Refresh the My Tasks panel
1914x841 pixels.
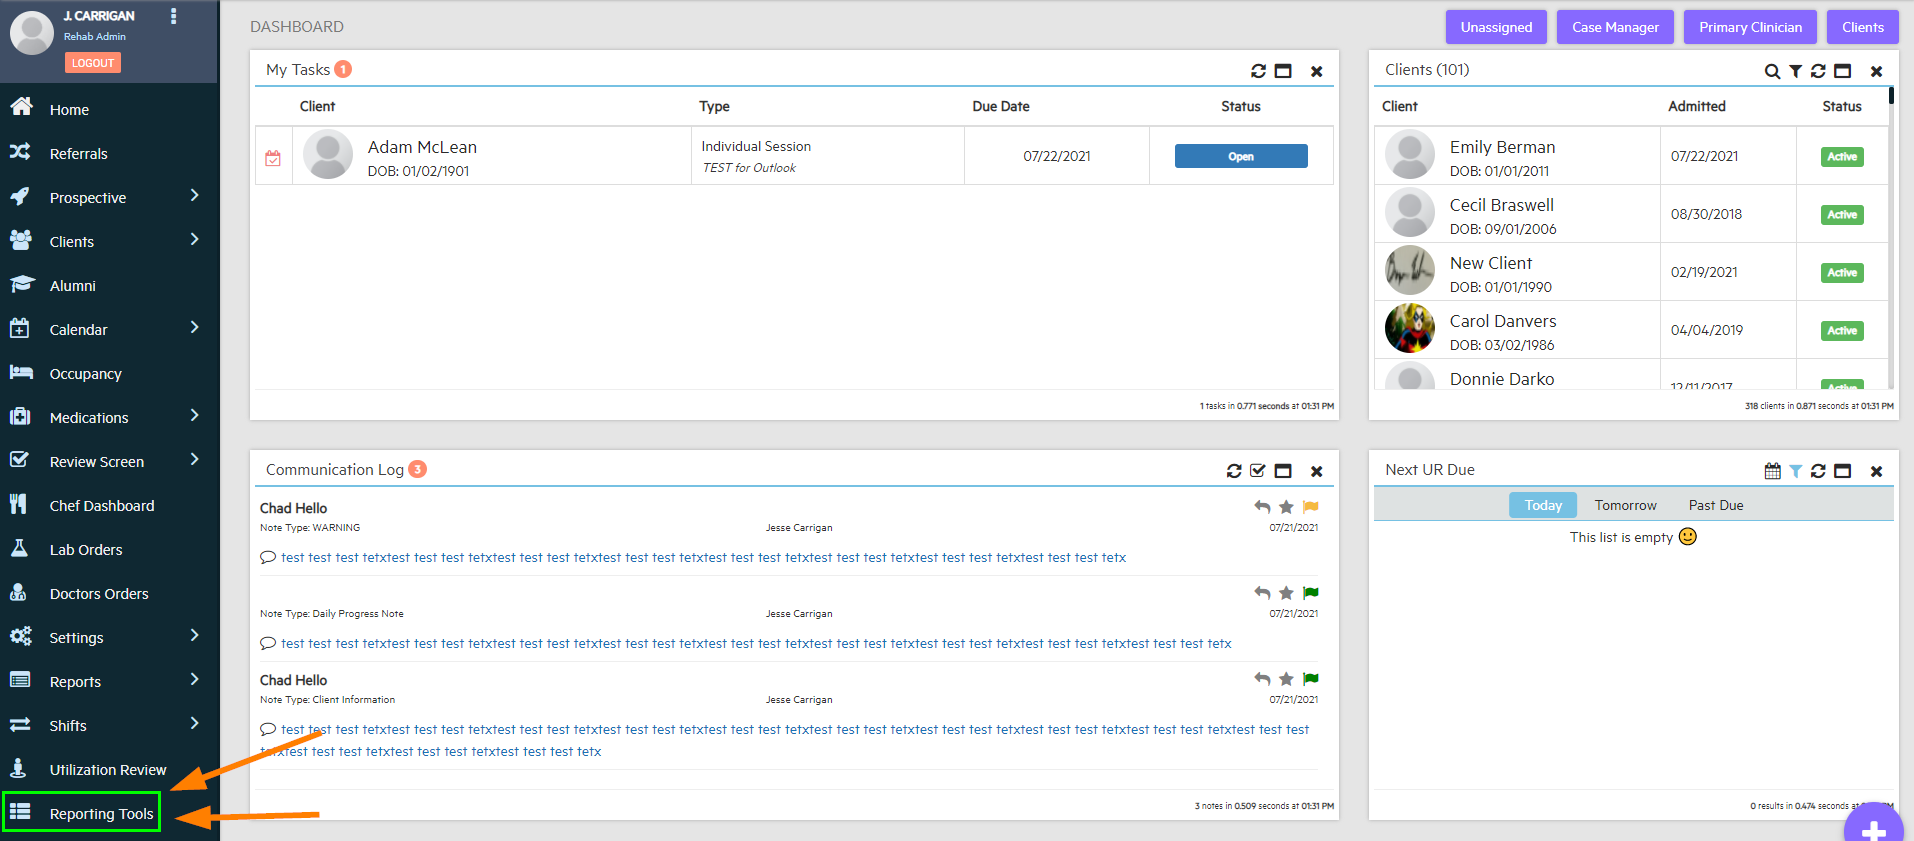(1258, 71)
